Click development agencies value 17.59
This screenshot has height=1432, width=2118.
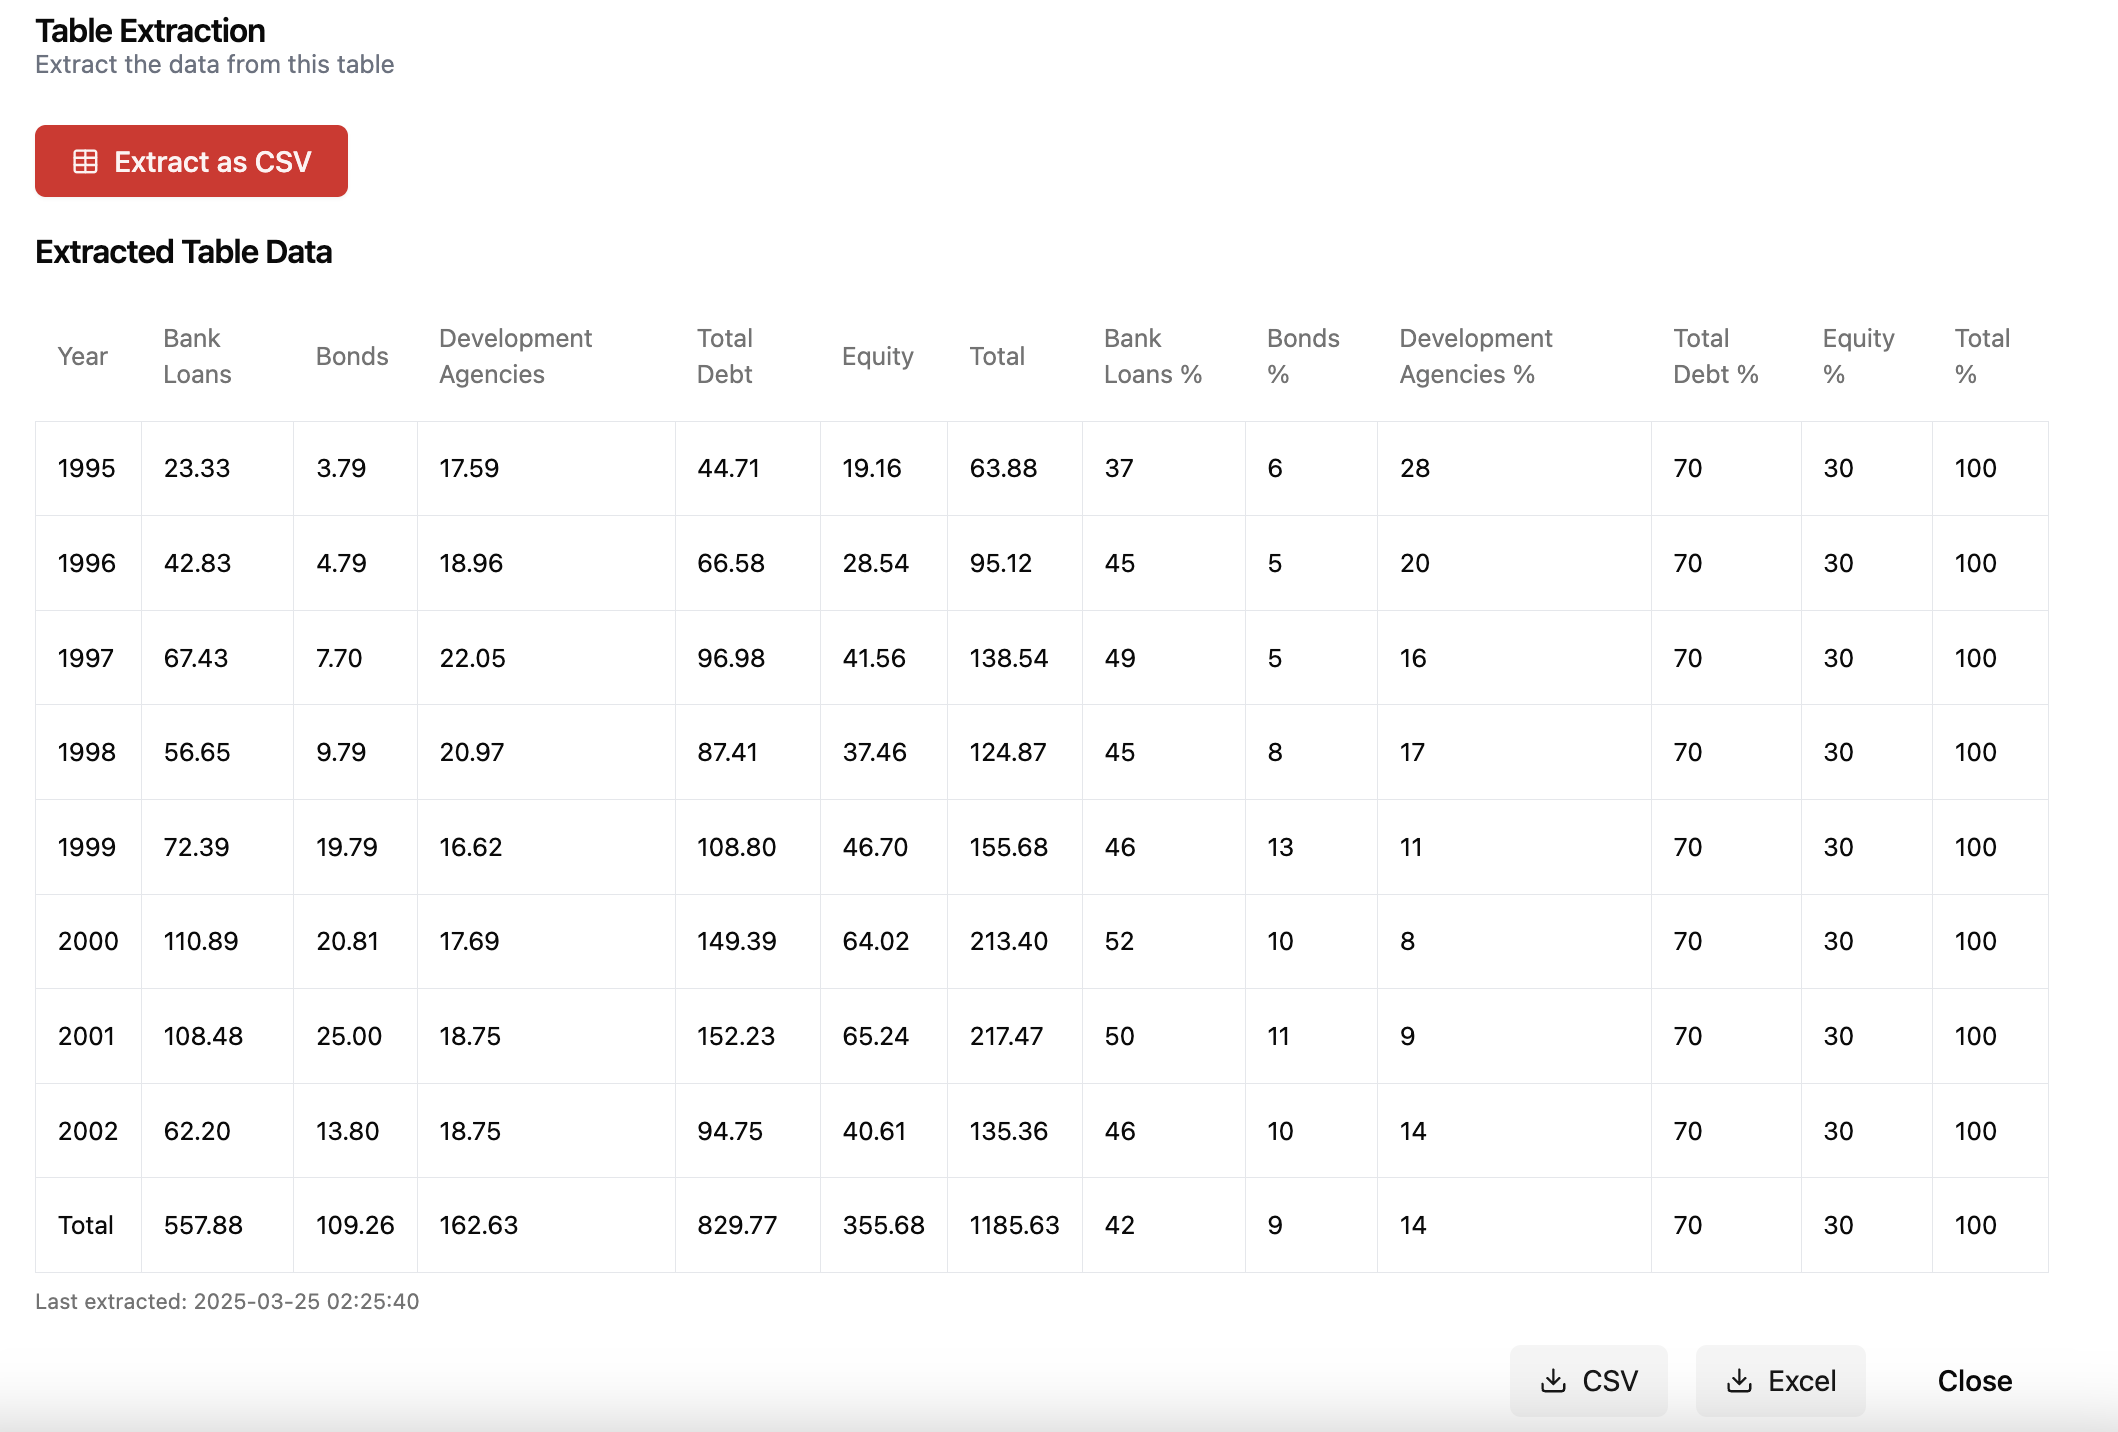tap(469, 468)
